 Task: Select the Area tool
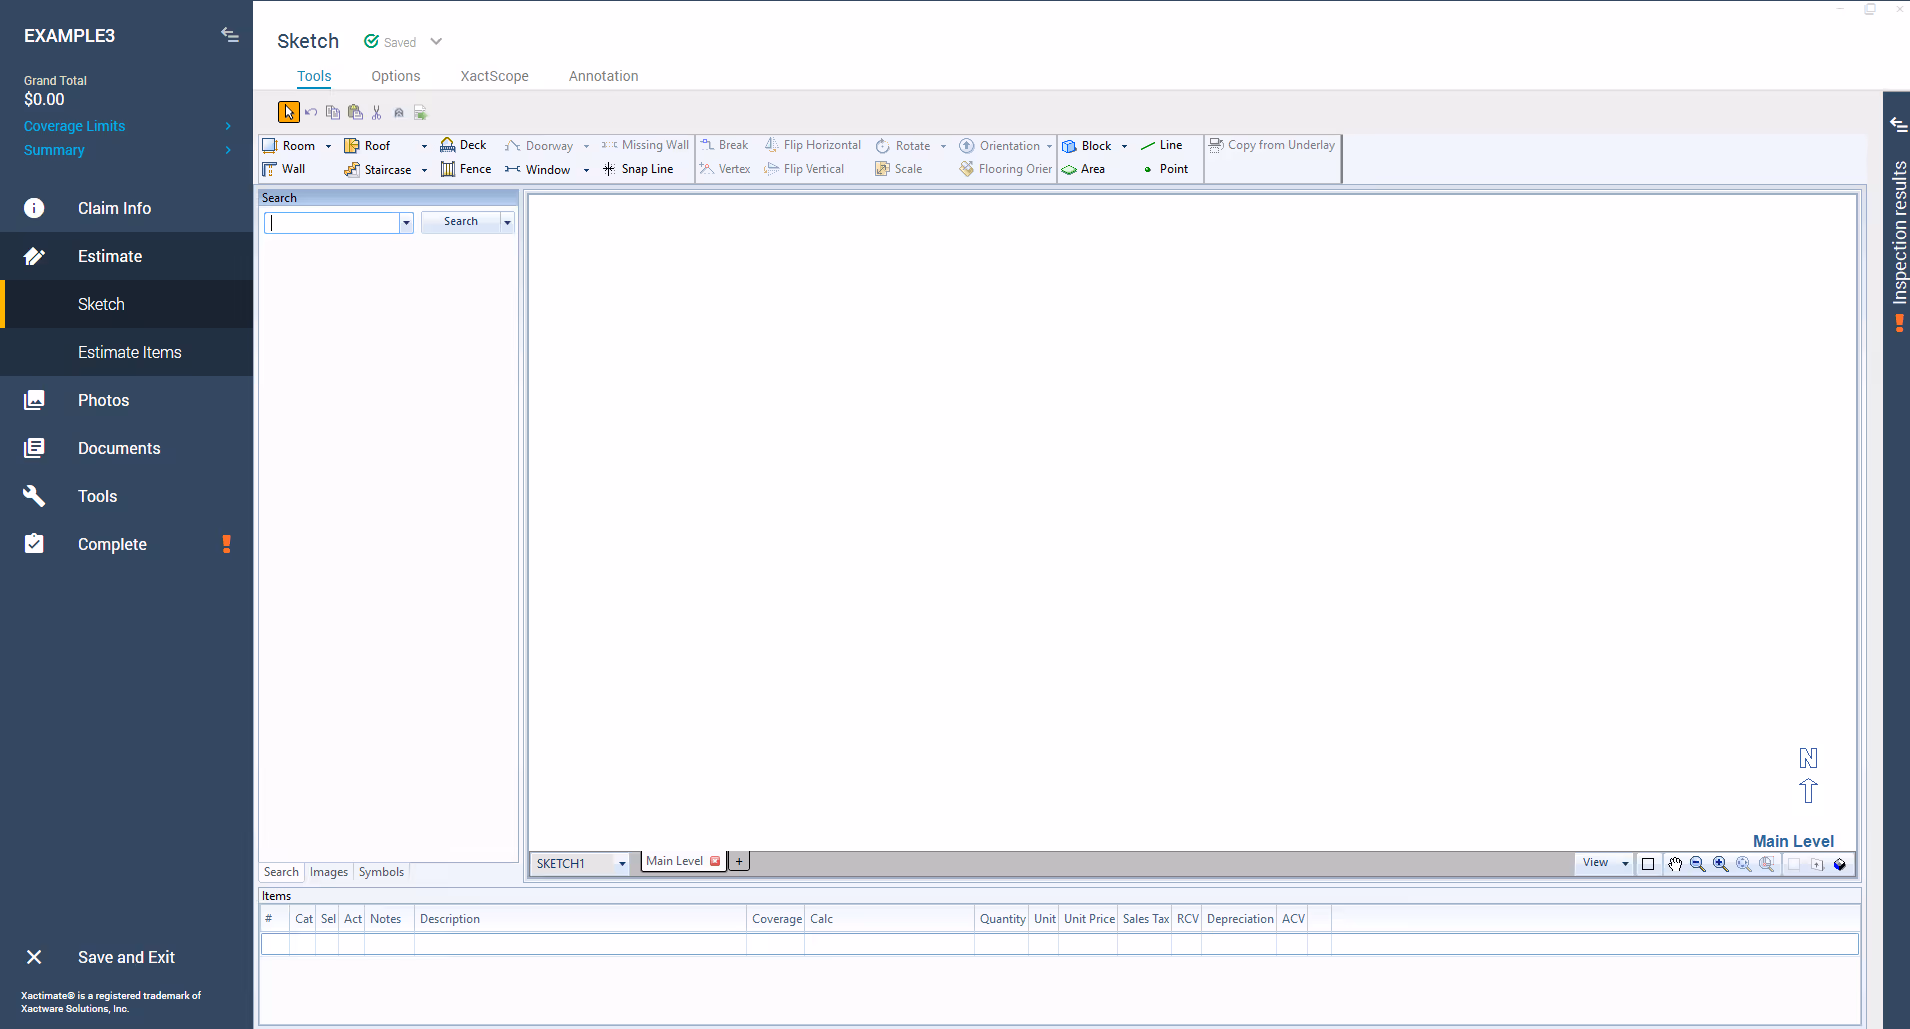1084,169
